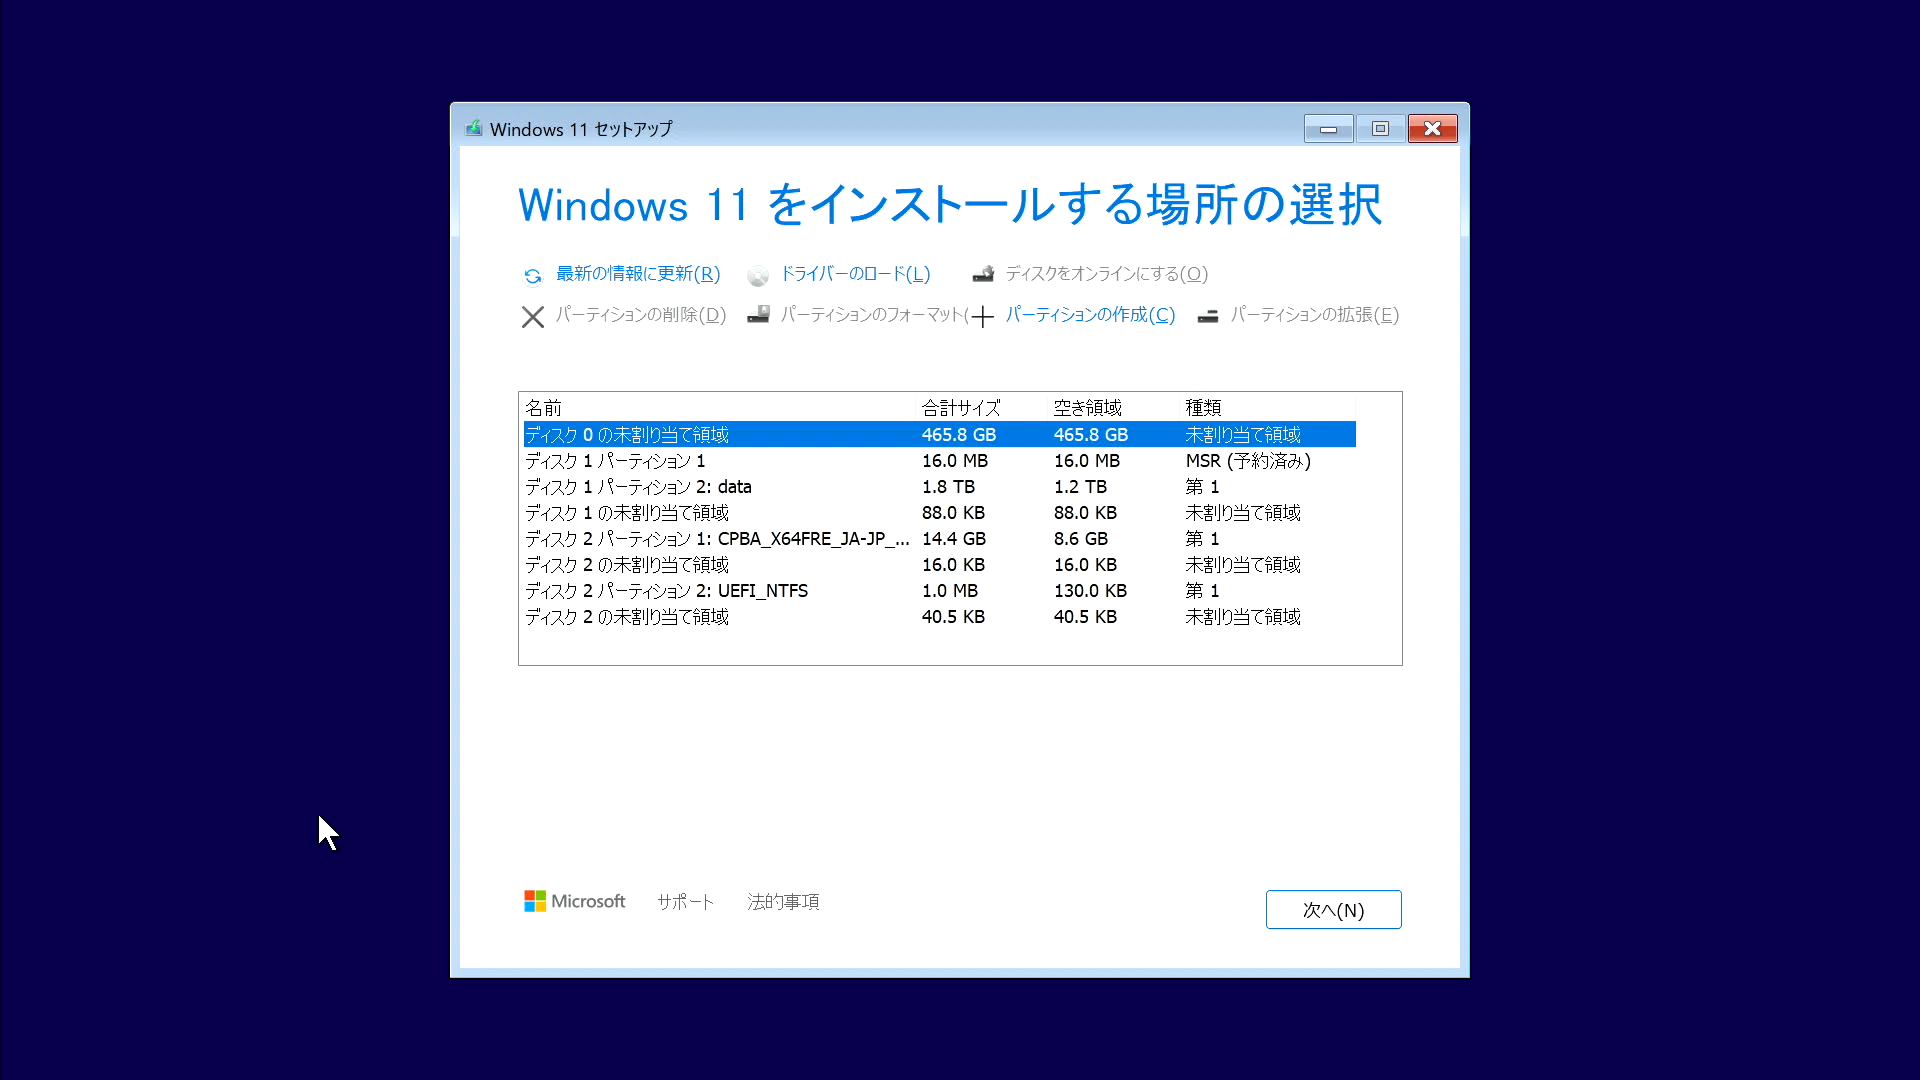This screenshot has width=1920, height=1080.
Task: Click the Windows setup icon in title bar
Action: coord(474,128)
